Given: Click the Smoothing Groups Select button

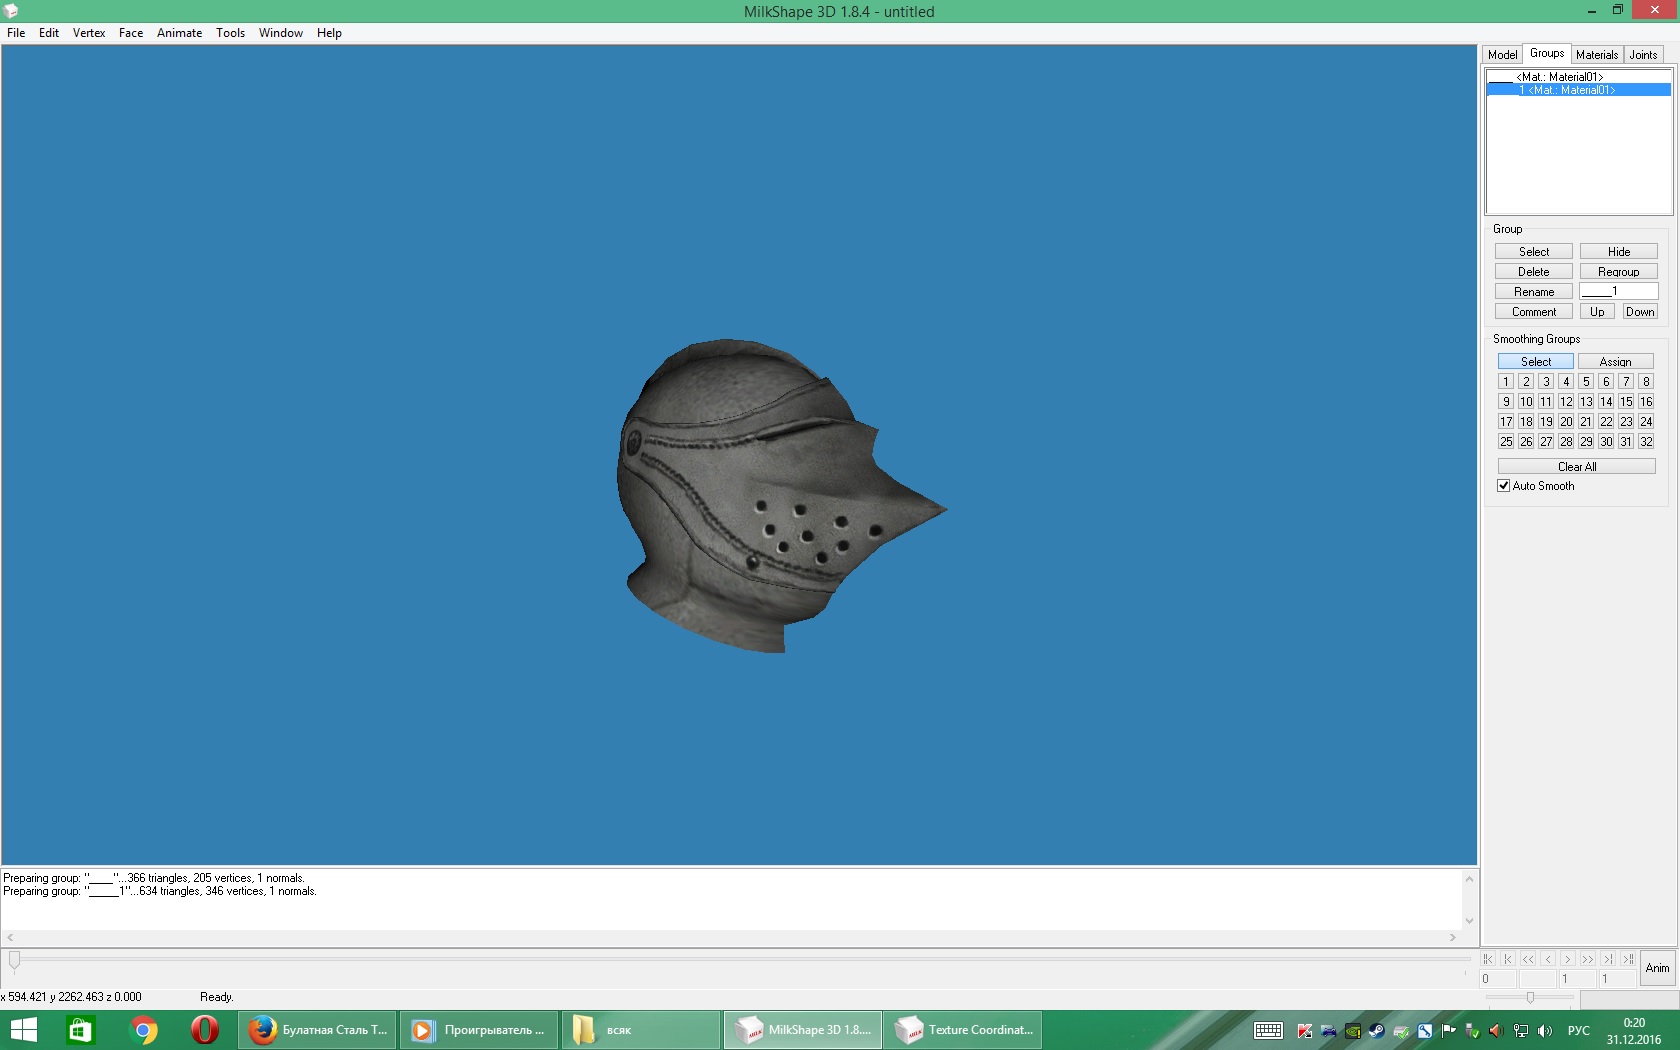Looking at the screenshot, I should click(x=1536, y=362).
